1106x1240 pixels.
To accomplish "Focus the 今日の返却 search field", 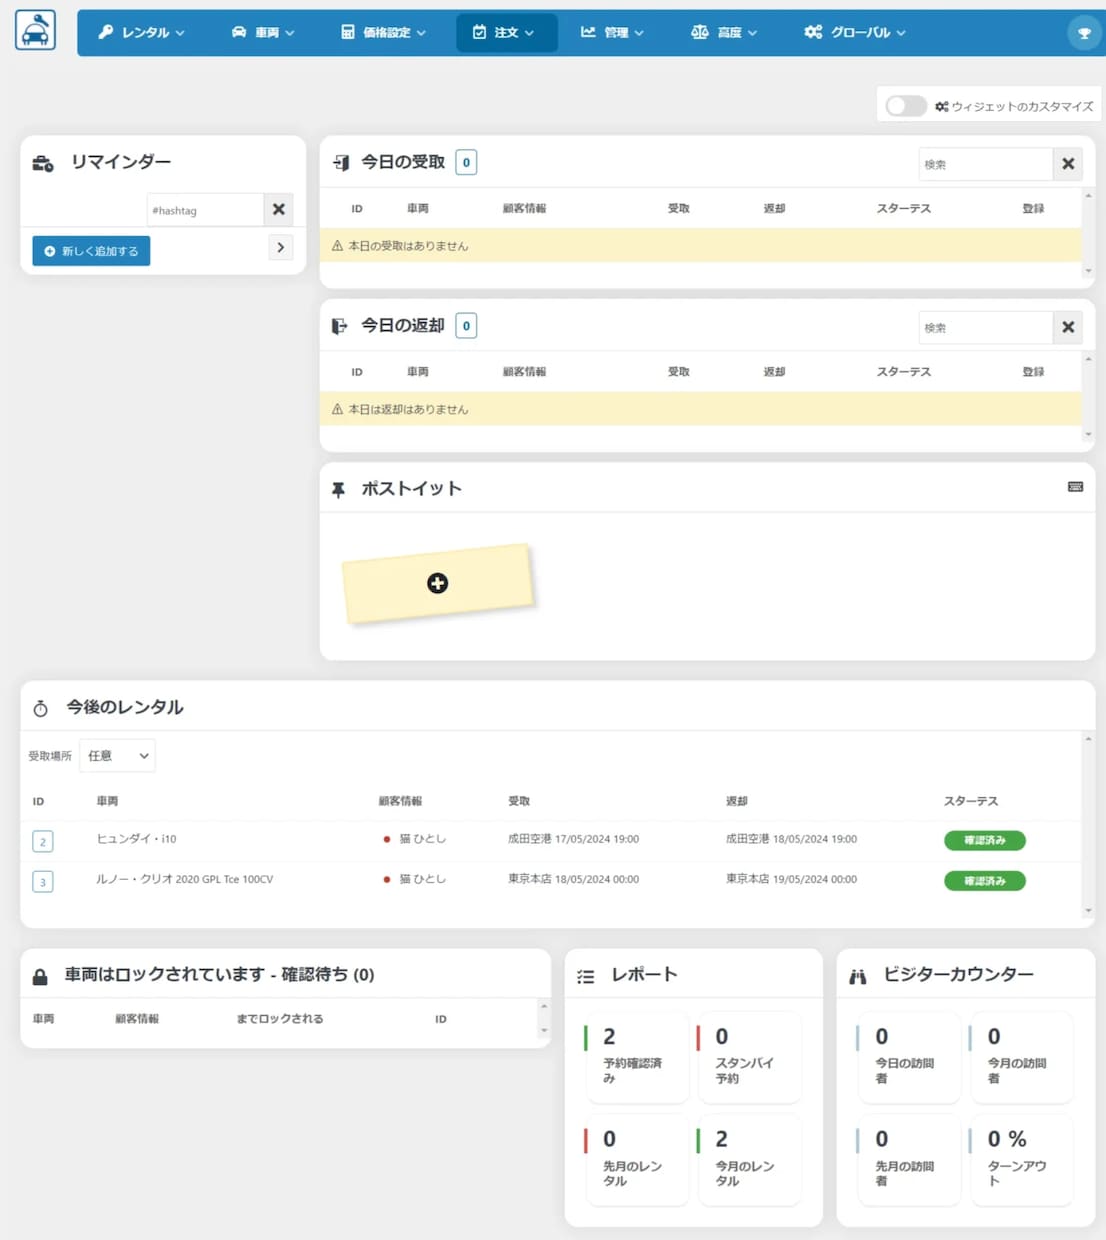I will pyautogui.click(x=986, y=327).
